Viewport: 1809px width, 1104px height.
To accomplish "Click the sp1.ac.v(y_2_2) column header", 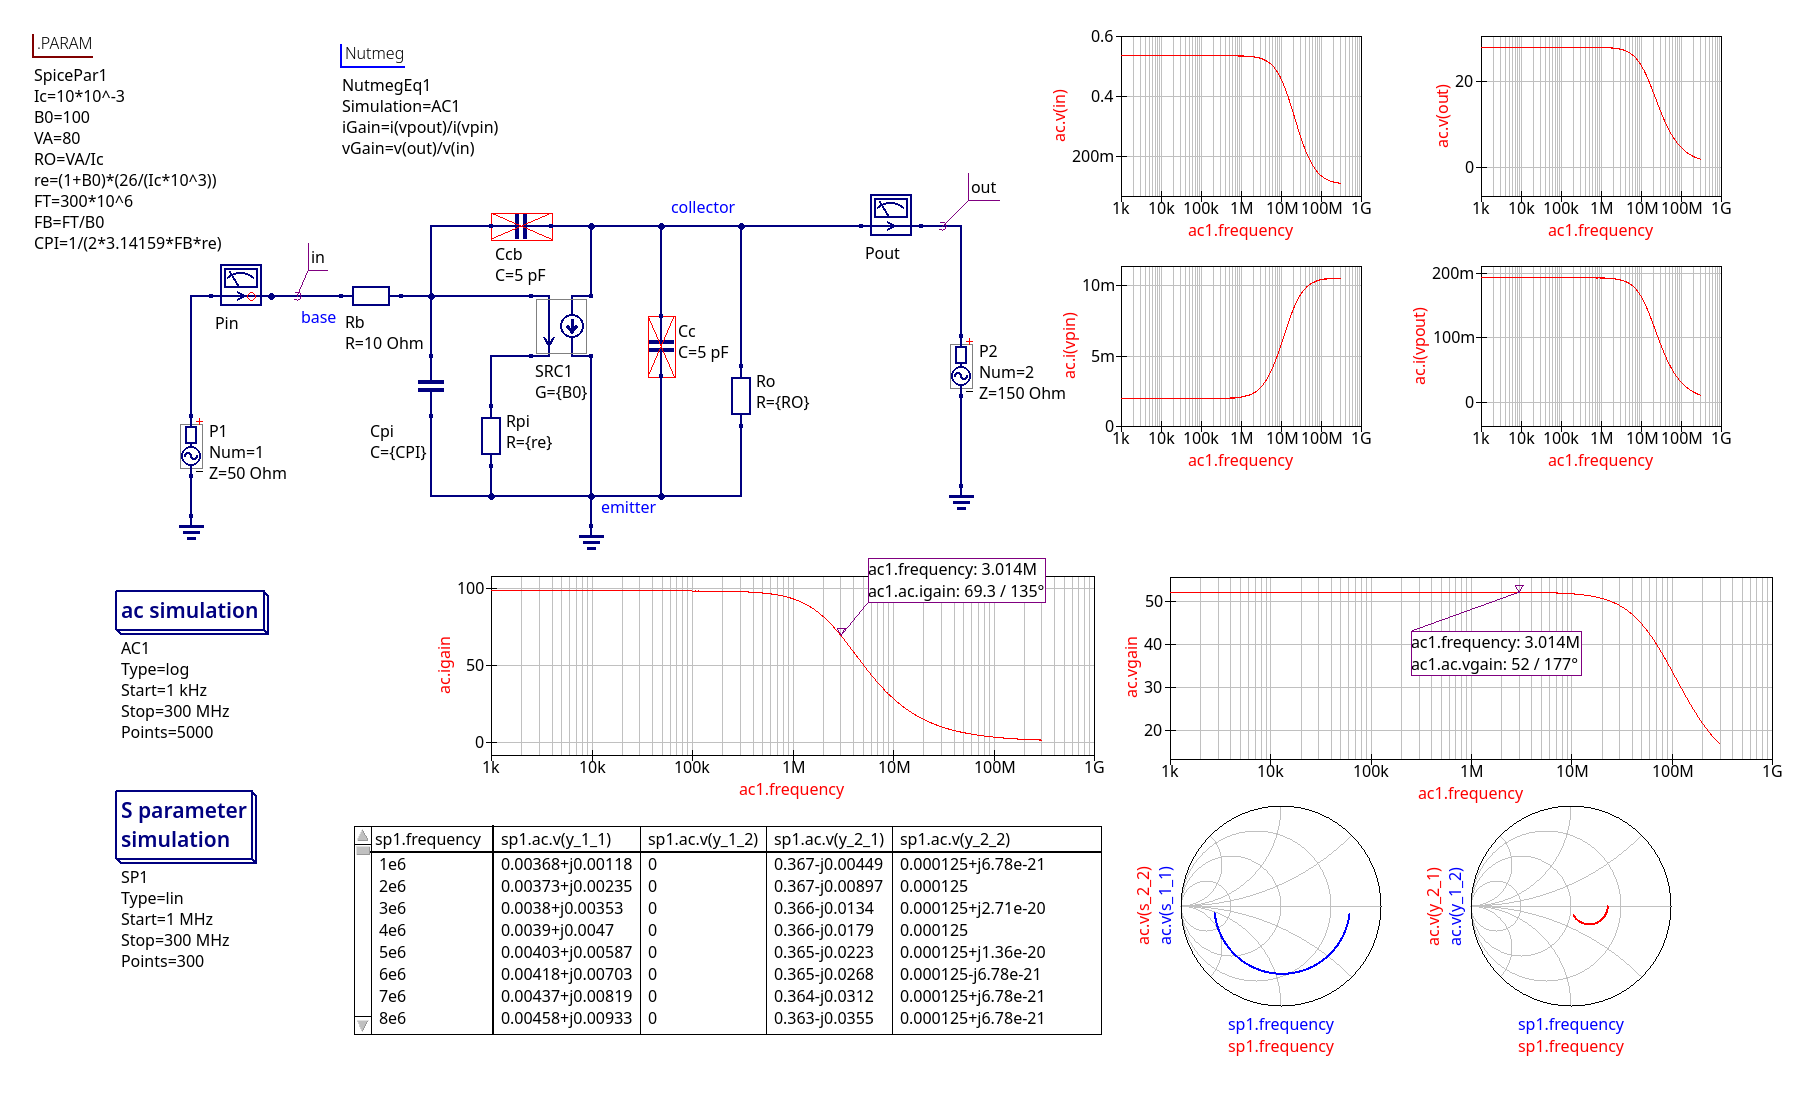I will click(x=955, y=840).
